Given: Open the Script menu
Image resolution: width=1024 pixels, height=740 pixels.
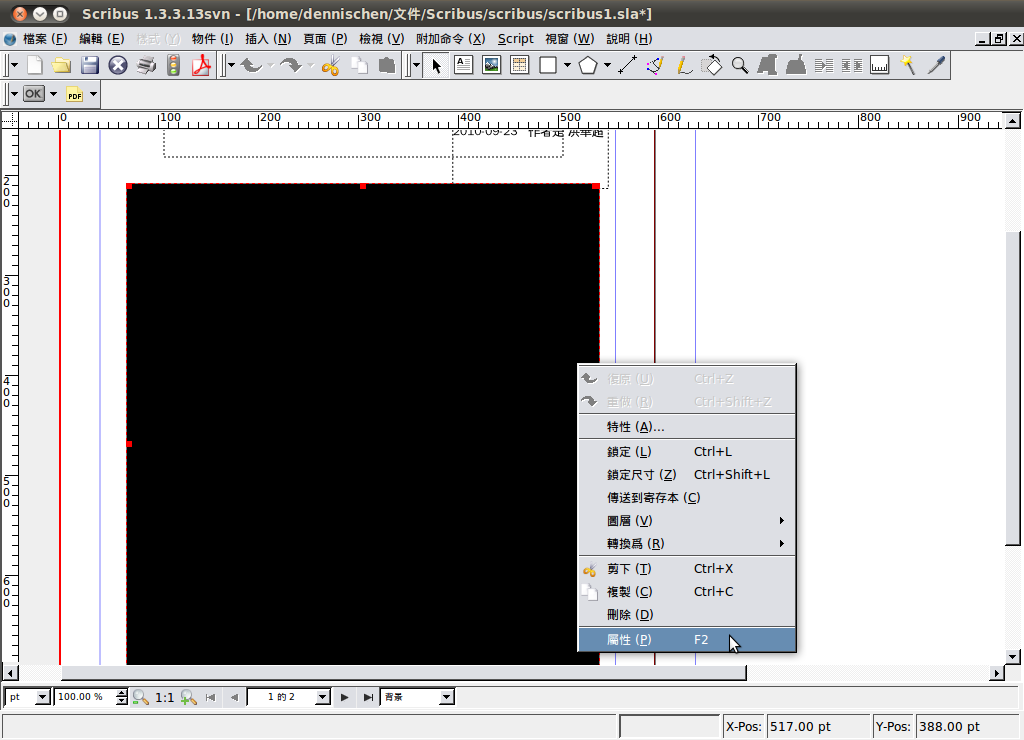Looking at the screenshot, I should click(515, 39).
